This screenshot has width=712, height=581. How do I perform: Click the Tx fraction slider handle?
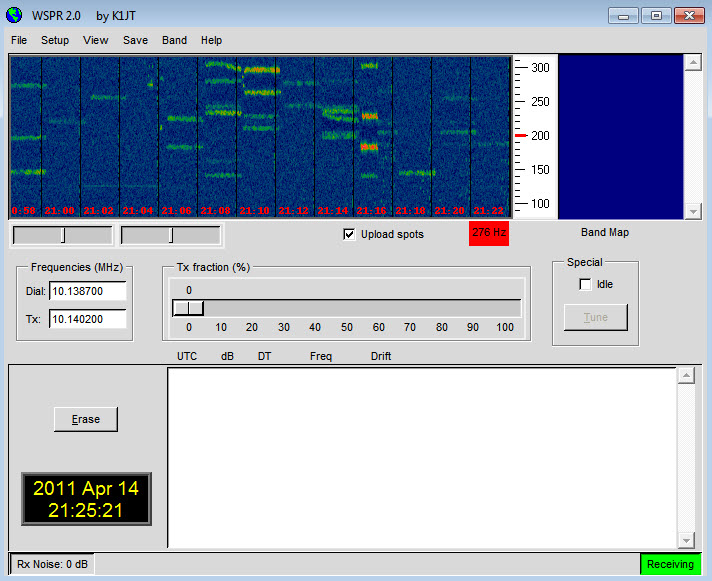coord(188,308)
